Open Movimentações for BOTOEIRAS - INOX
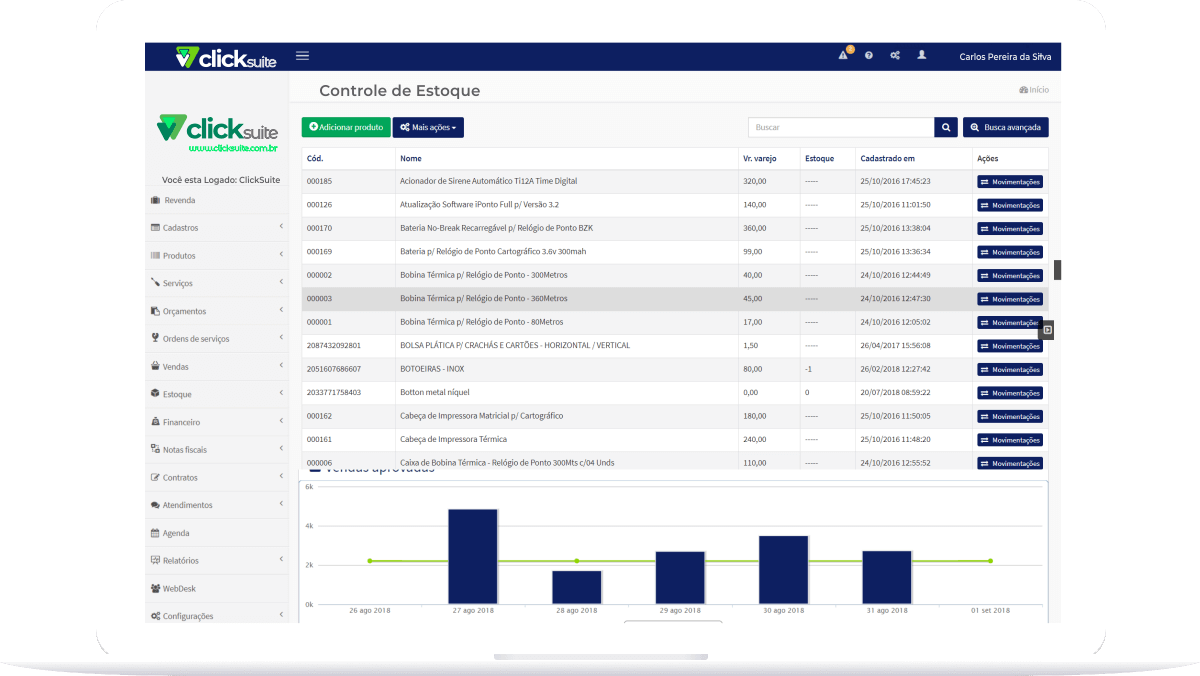This screenshot has height=676, width=1200. click(1010, 370)
